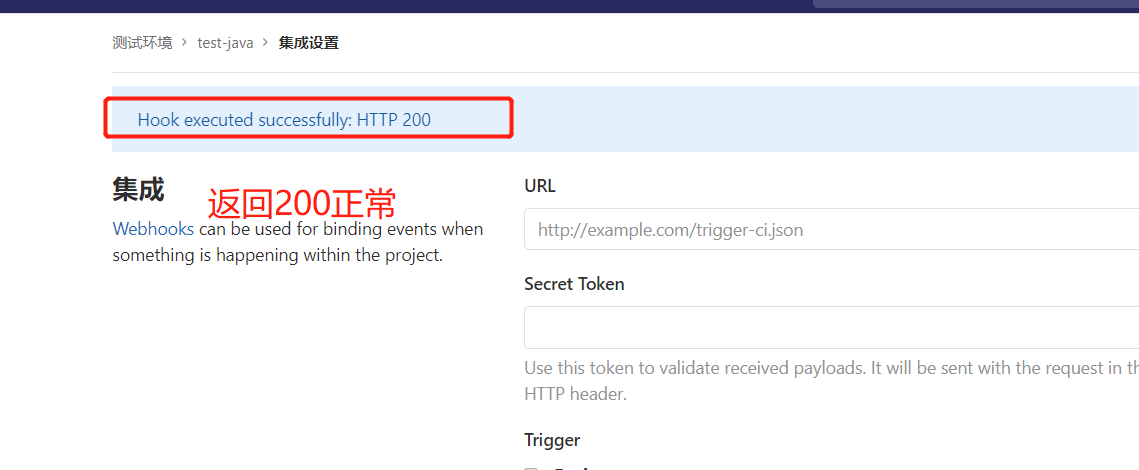Open the test-java breadcrumb link
This screenshot has width=1139, height=470.
(225, 43)
